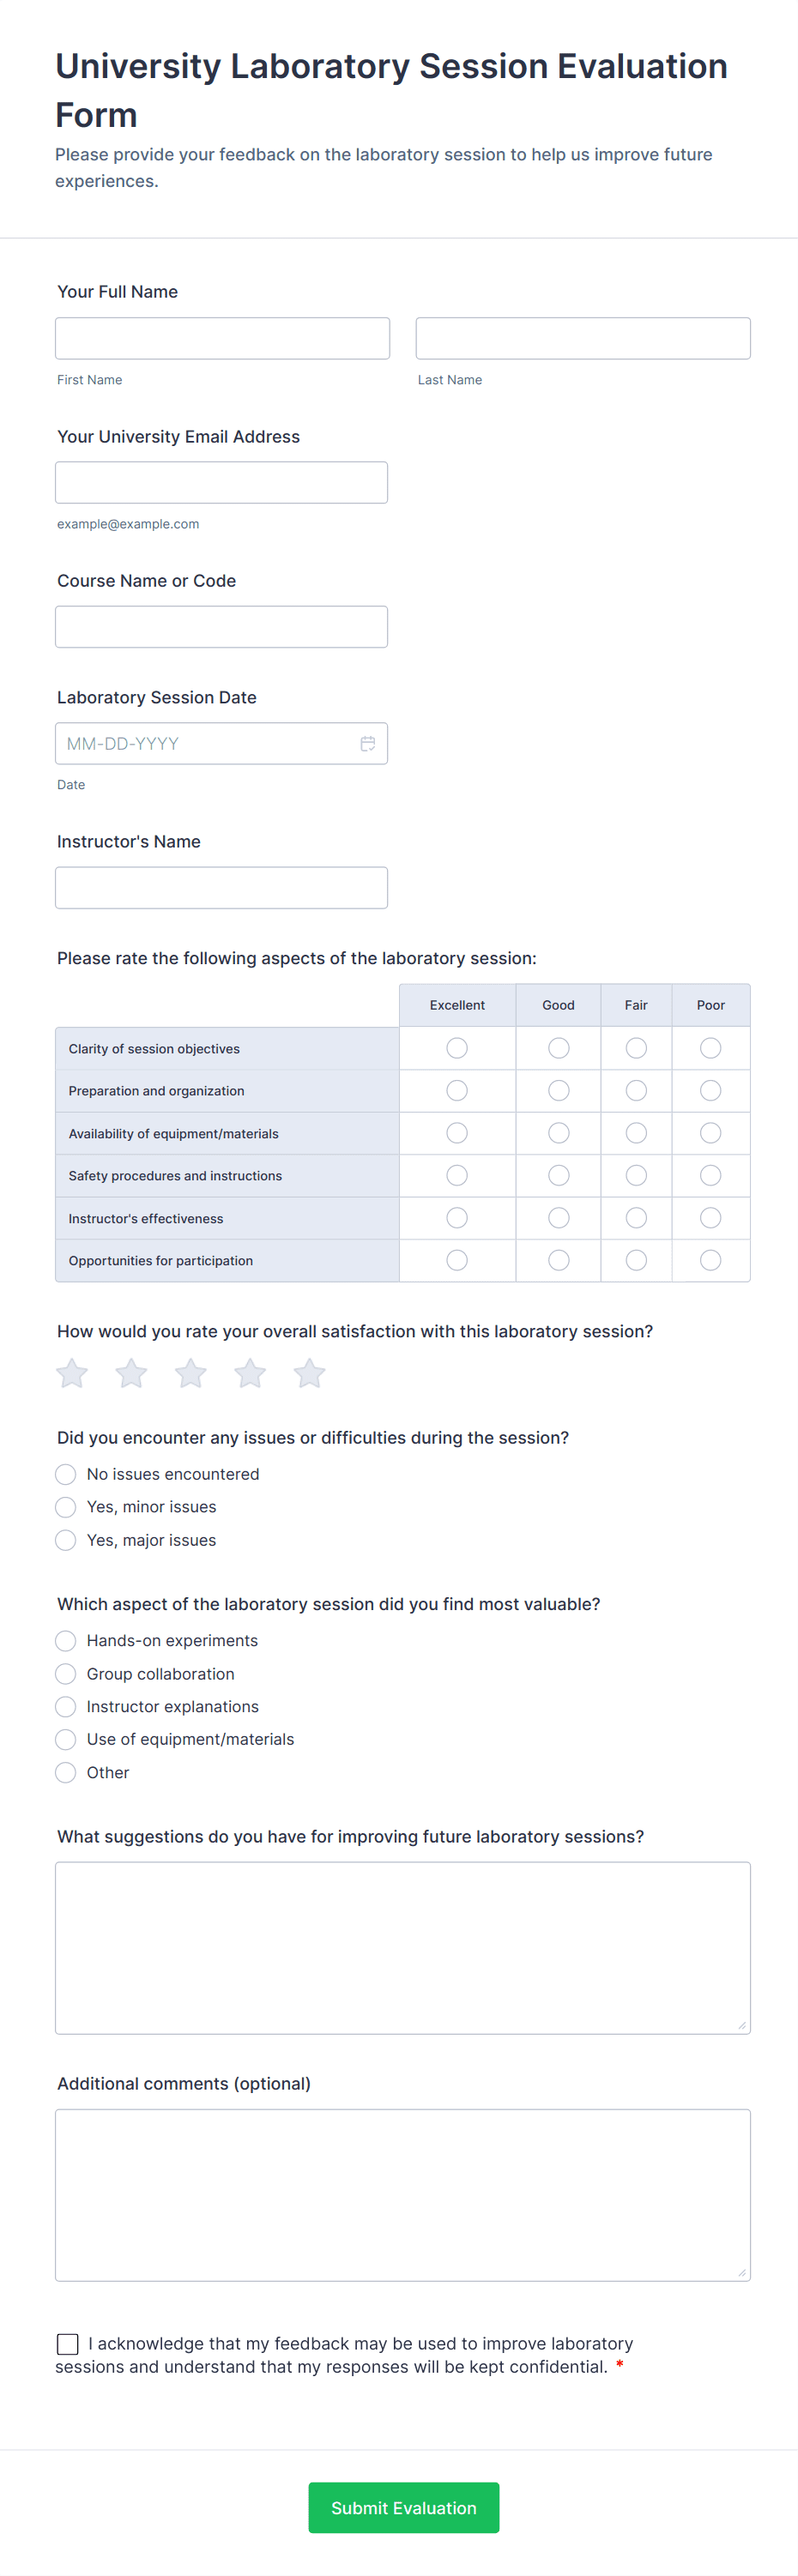
Task: Give five-star overall satisfaction rating
Action: pos(310,1373)
